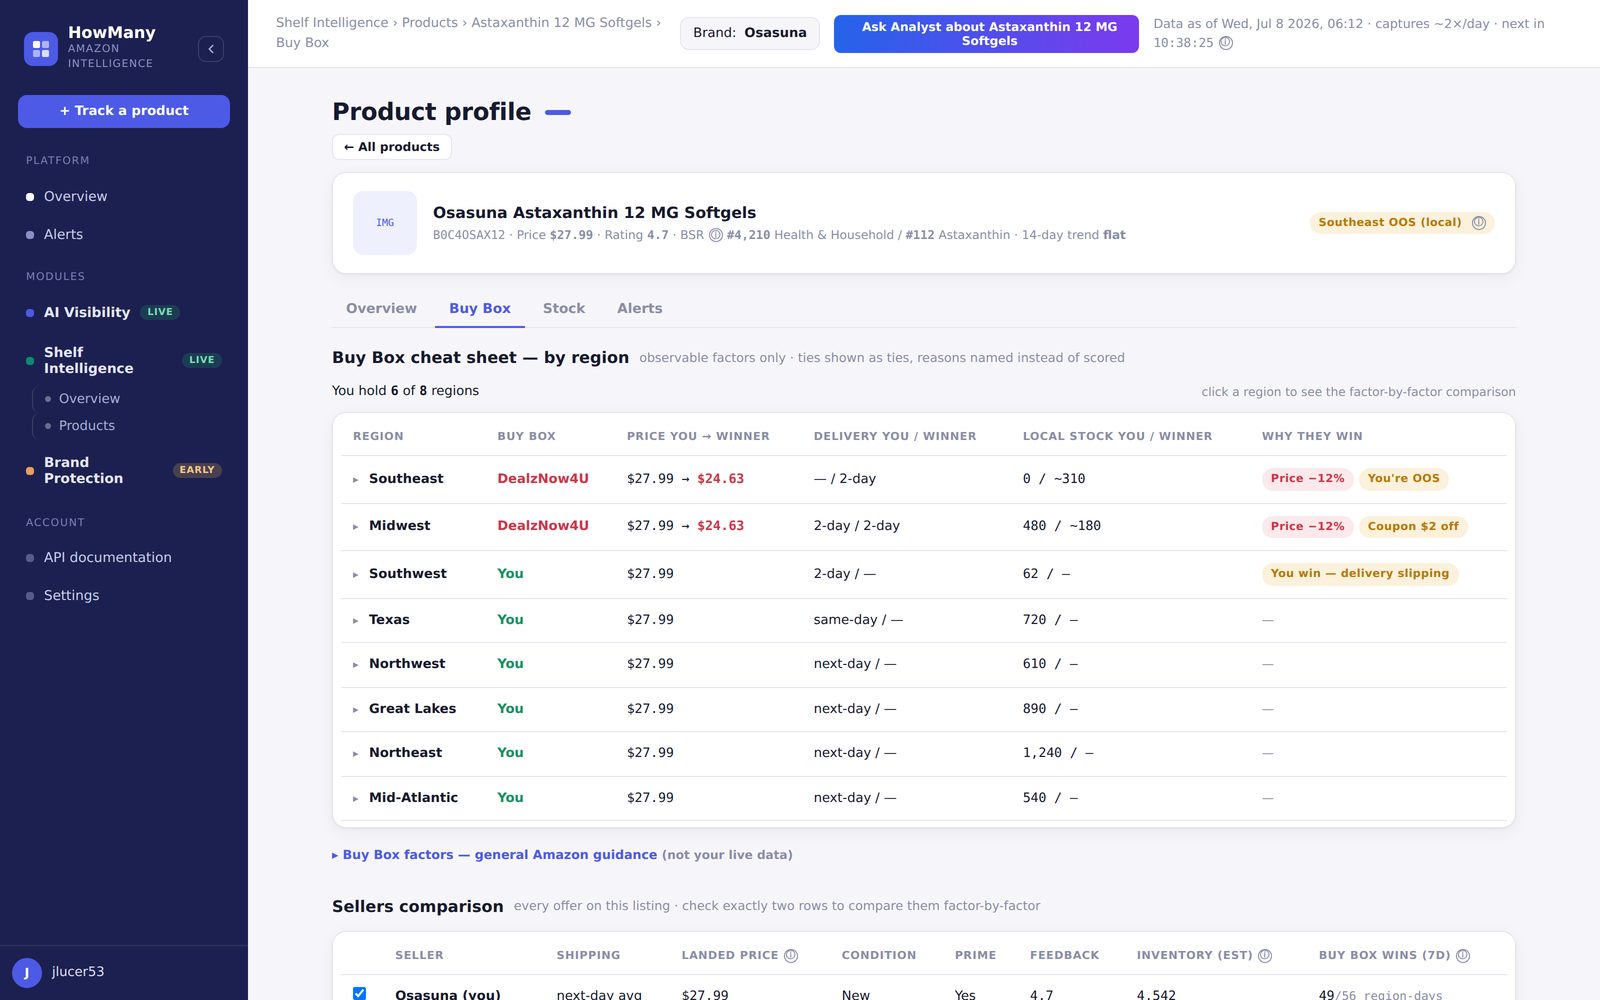Click BSR info icon in product card

pyautogui.click(x=716, y=235)
